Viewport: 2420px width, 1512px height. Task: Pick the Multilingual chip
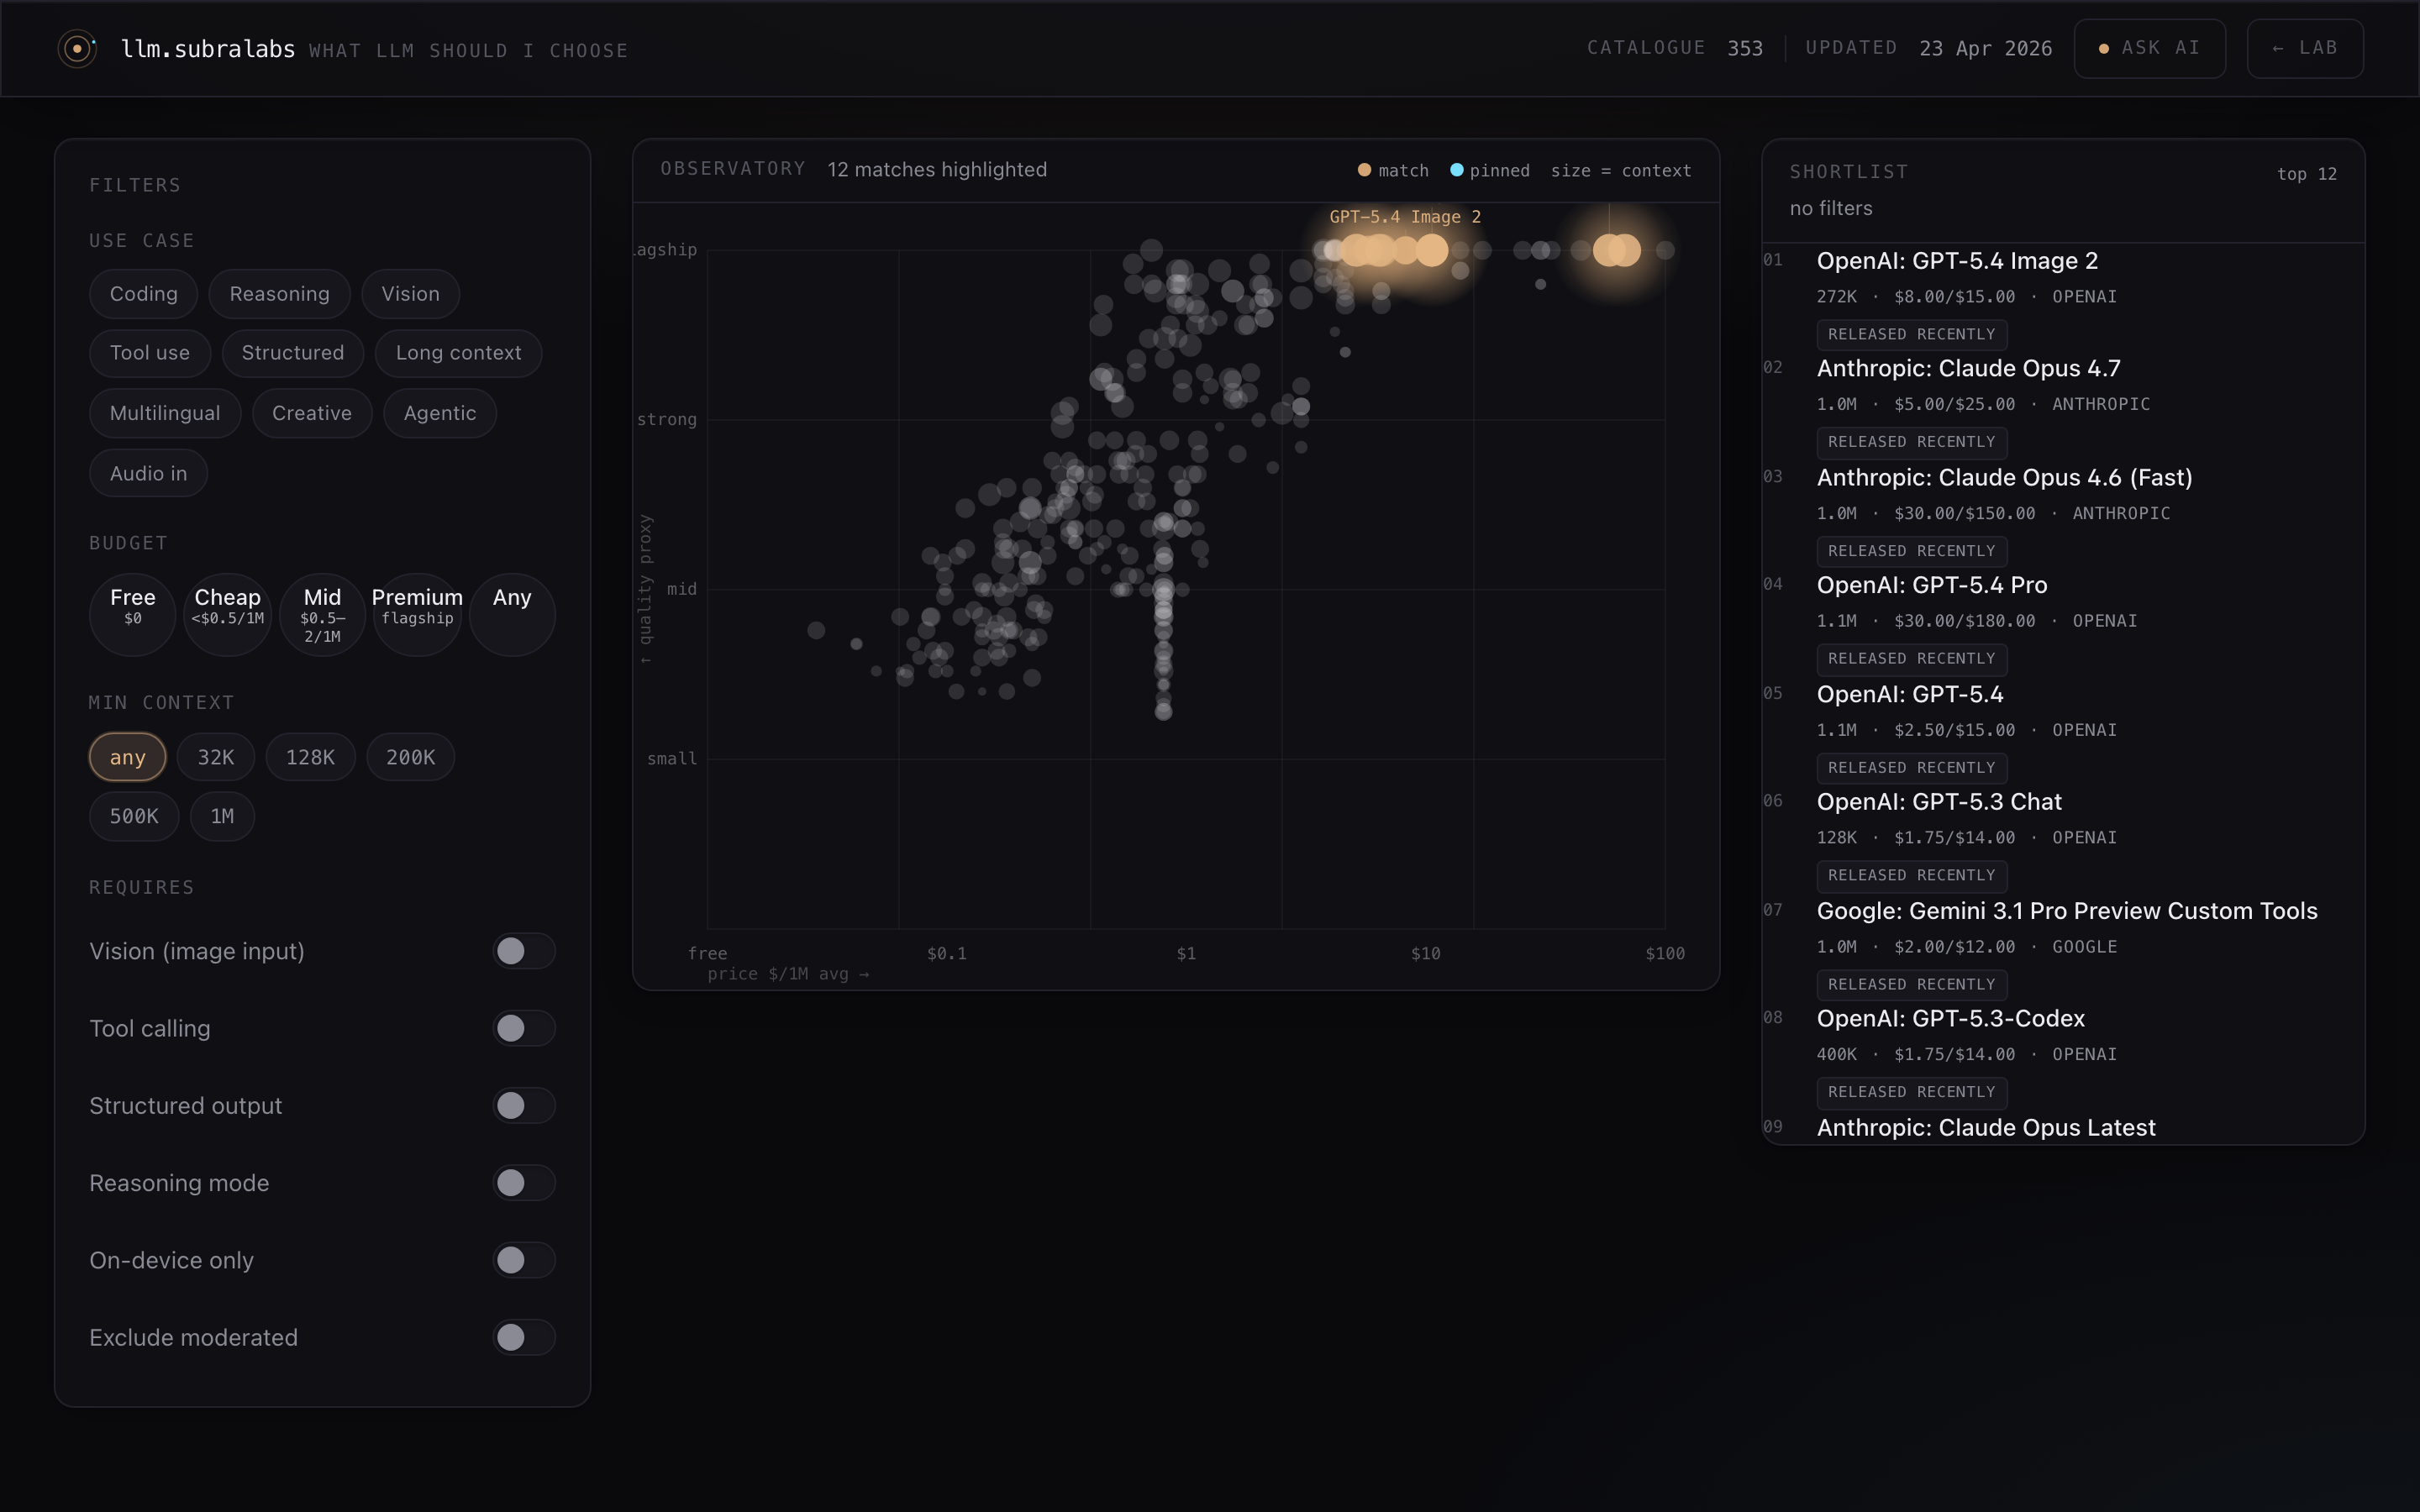165,413
